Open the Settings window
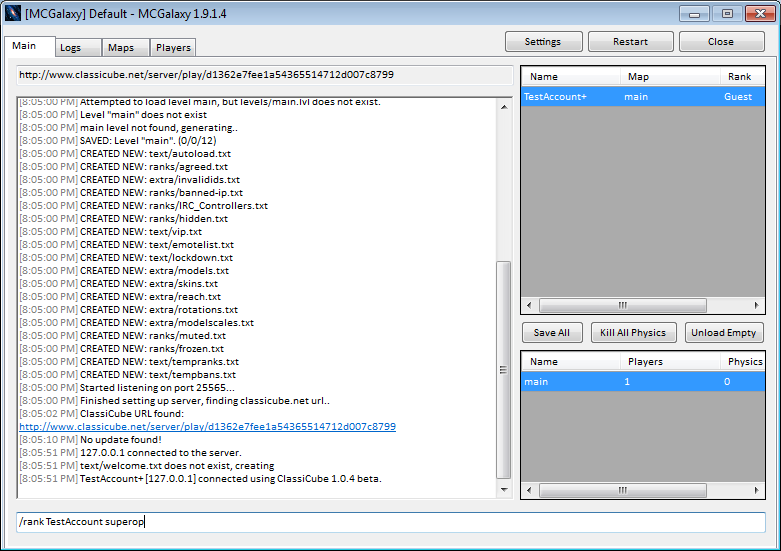This screenshot has width=781, height=551. tap(543, 42)
